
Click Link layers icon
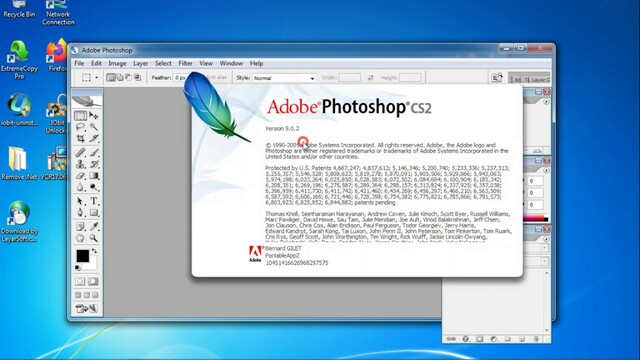click(451, 339)
